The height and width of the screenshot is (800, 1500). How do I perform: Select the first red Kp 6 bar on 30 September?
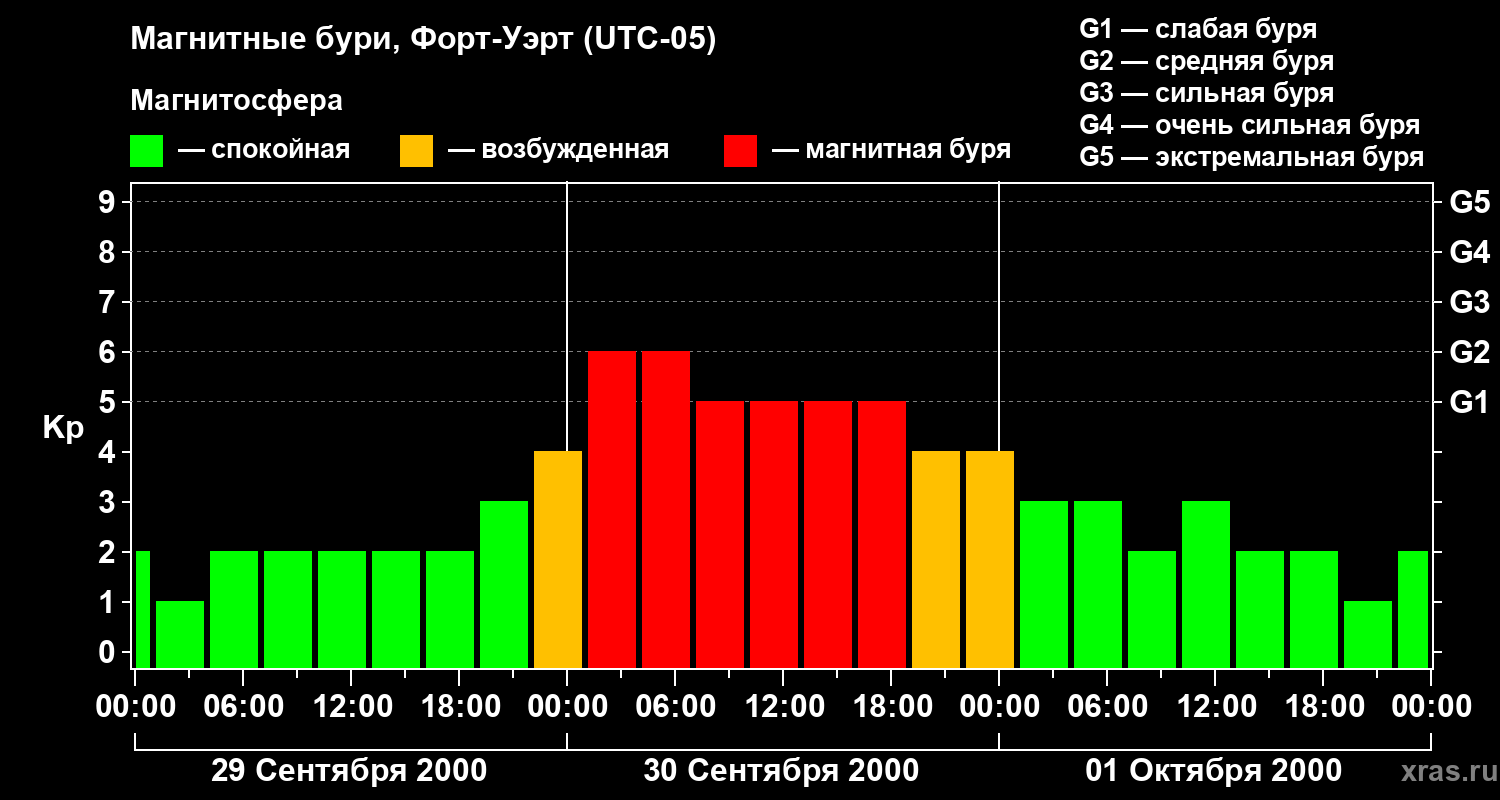[x=612, y=509]
